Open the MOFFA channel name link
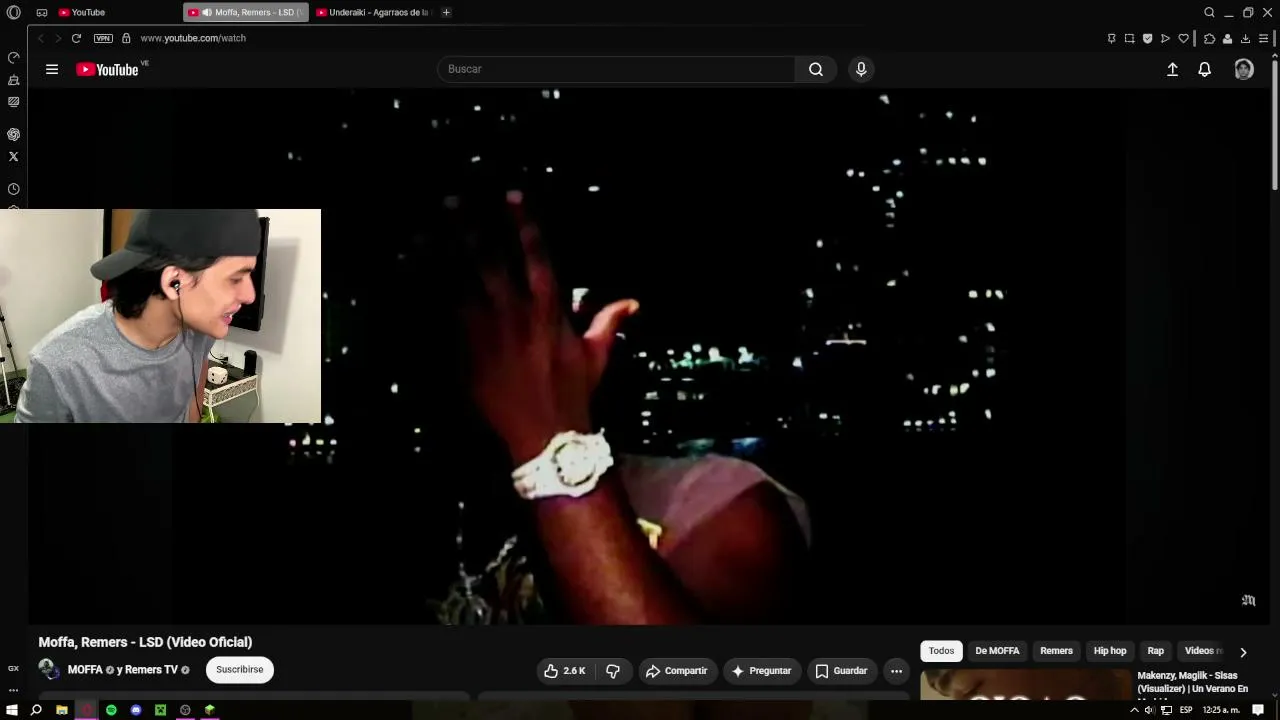This screenshot has width=1280, height=720. pos(85,670)
